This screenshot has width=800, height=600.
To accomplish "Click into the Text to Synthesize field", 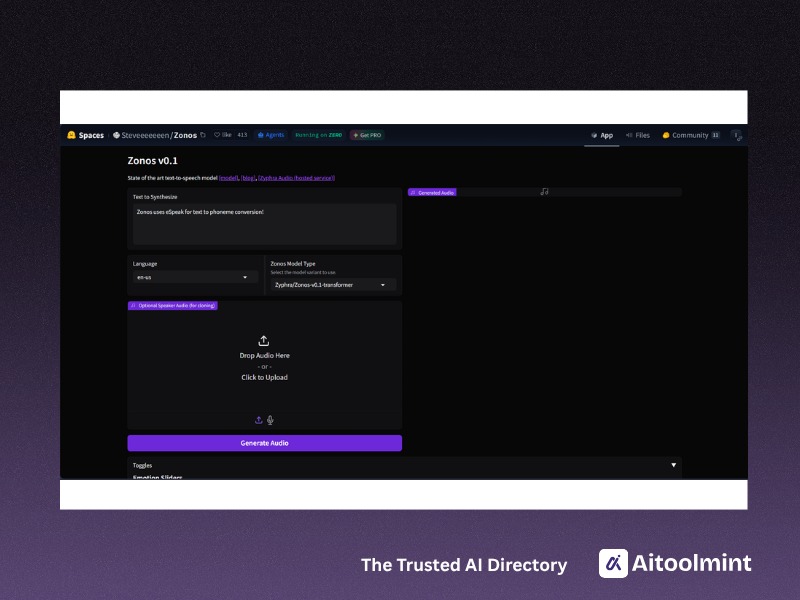I will click(x=264, y=224).
